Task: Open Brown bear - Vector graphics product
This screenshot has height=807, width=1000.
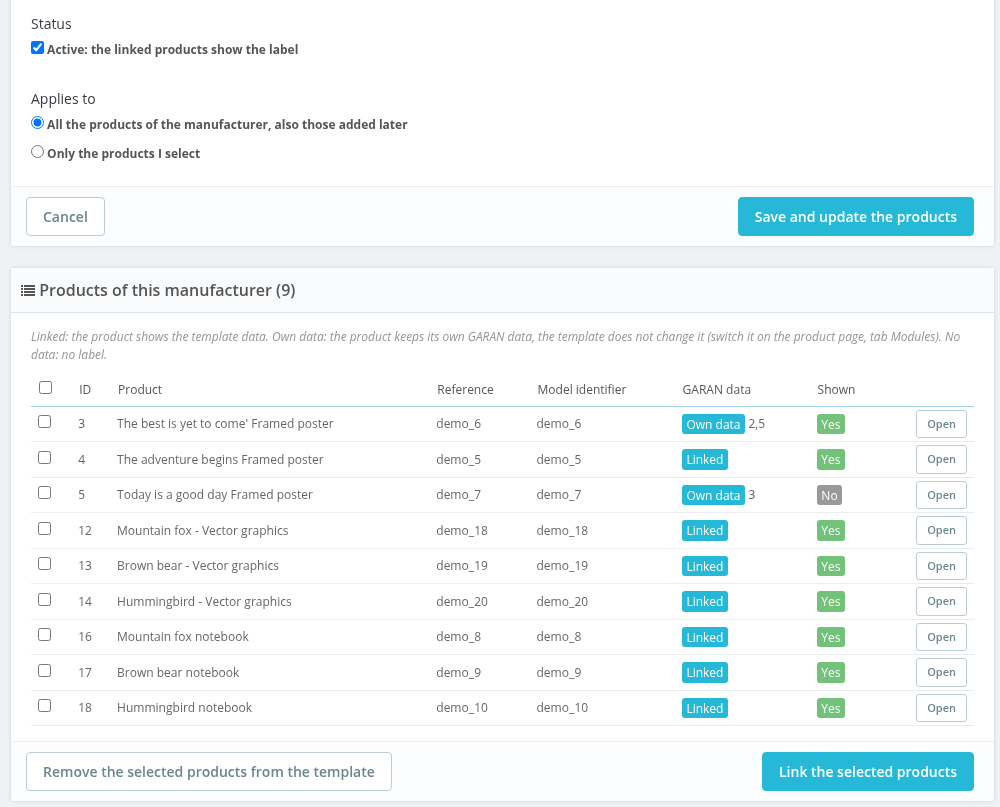Action: click(x=941, y=566)
